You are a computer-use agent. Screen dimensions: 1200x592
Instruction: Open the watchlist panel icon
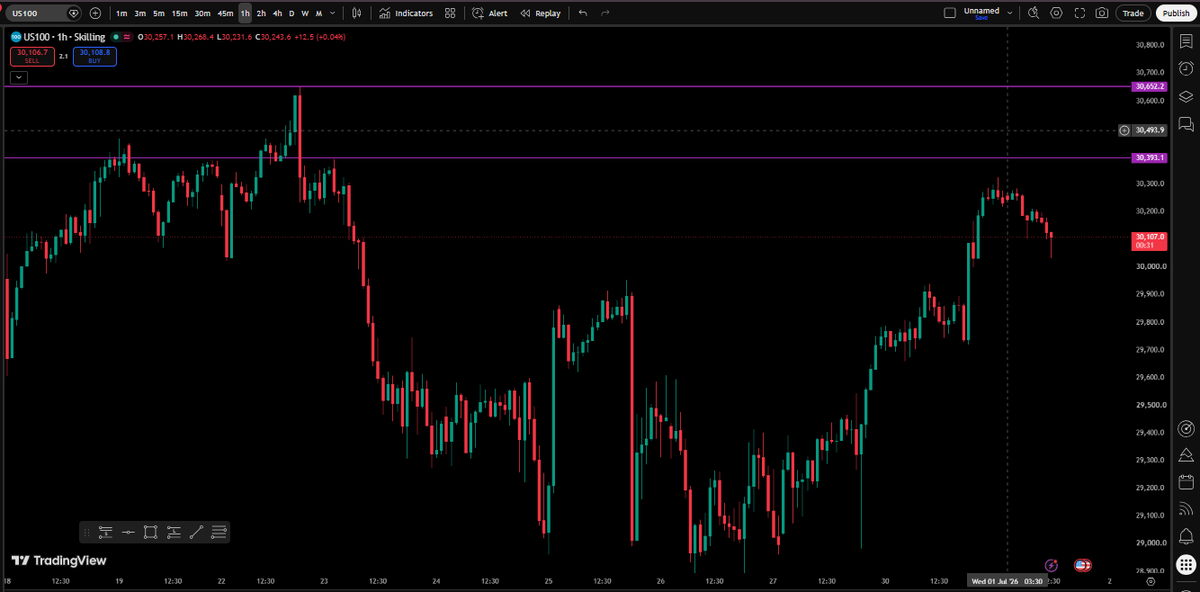[x=1186, y=42]
